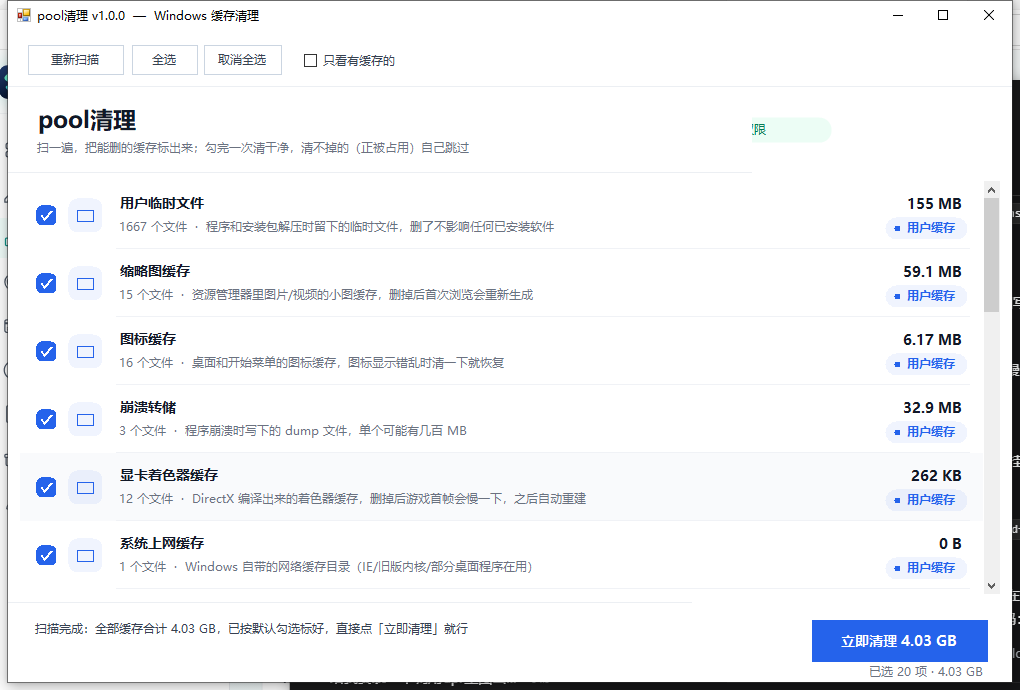Screen dimensions: 1020x690
Task: Click the 用户缓存 tag under 32.9 MB
Action: click(926, 432)
